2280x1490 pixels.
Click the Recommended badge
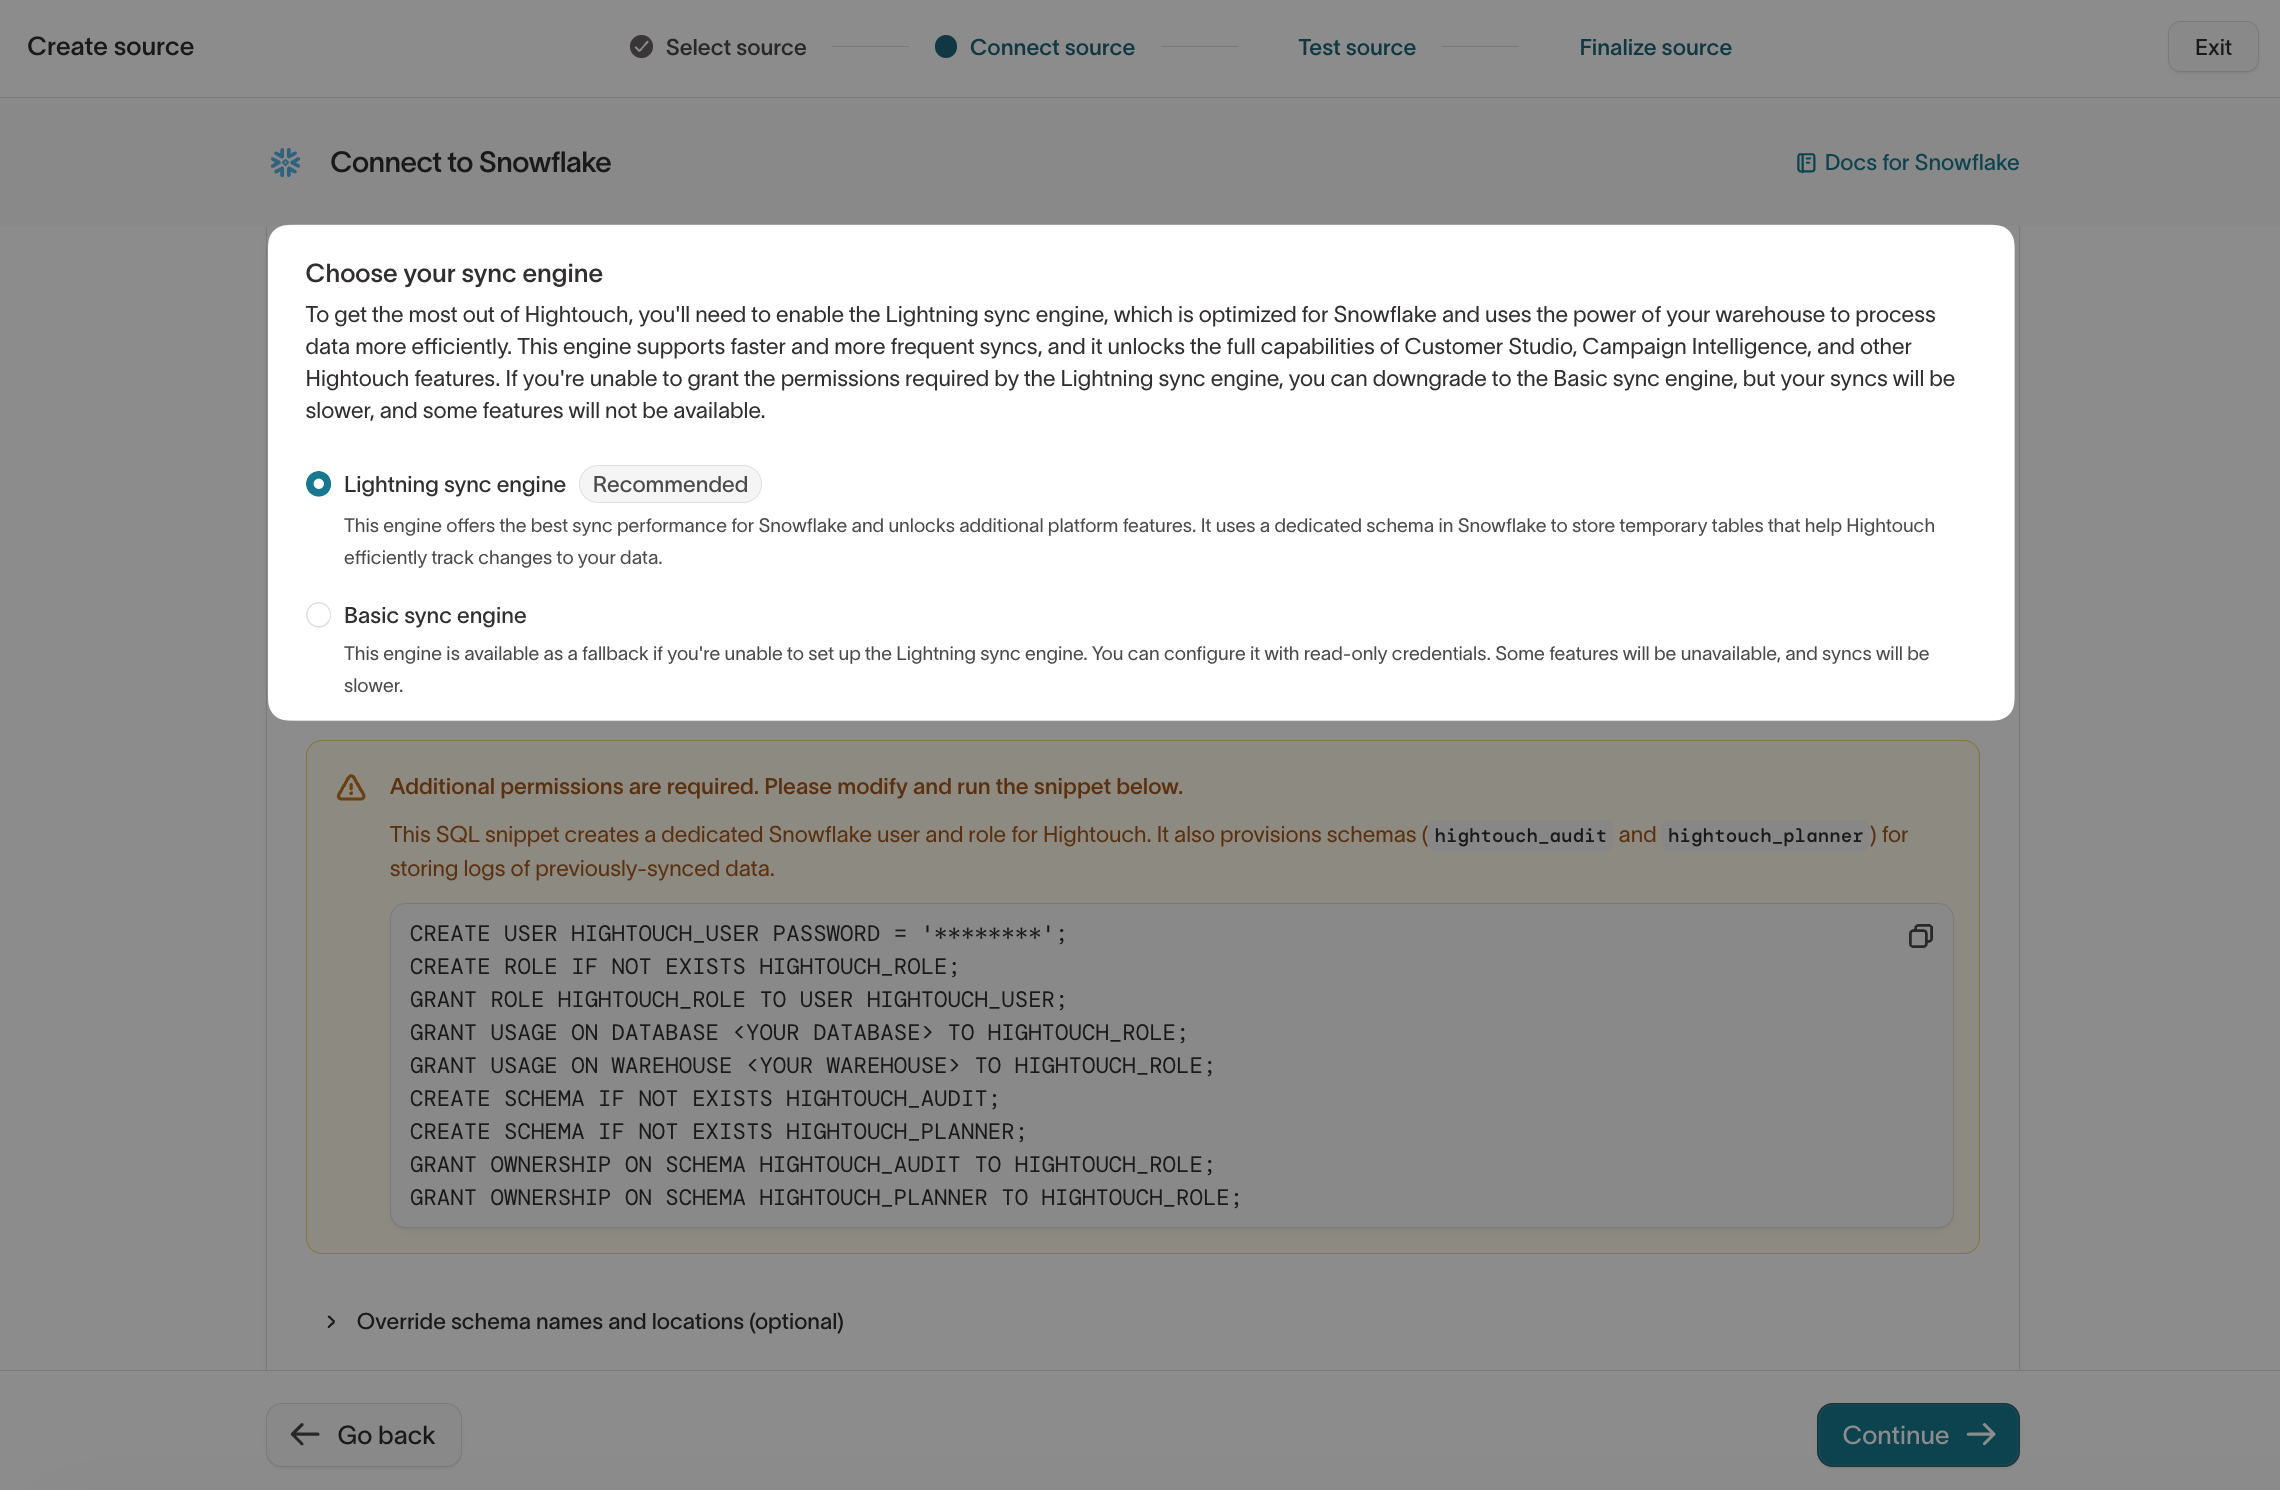point(670,485)
